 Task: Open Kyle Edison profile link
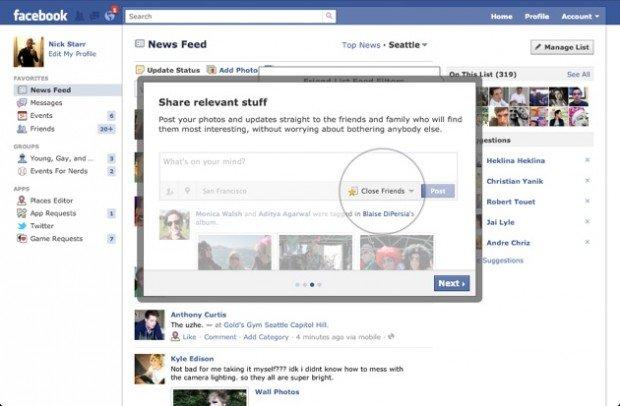pos(192,359)
